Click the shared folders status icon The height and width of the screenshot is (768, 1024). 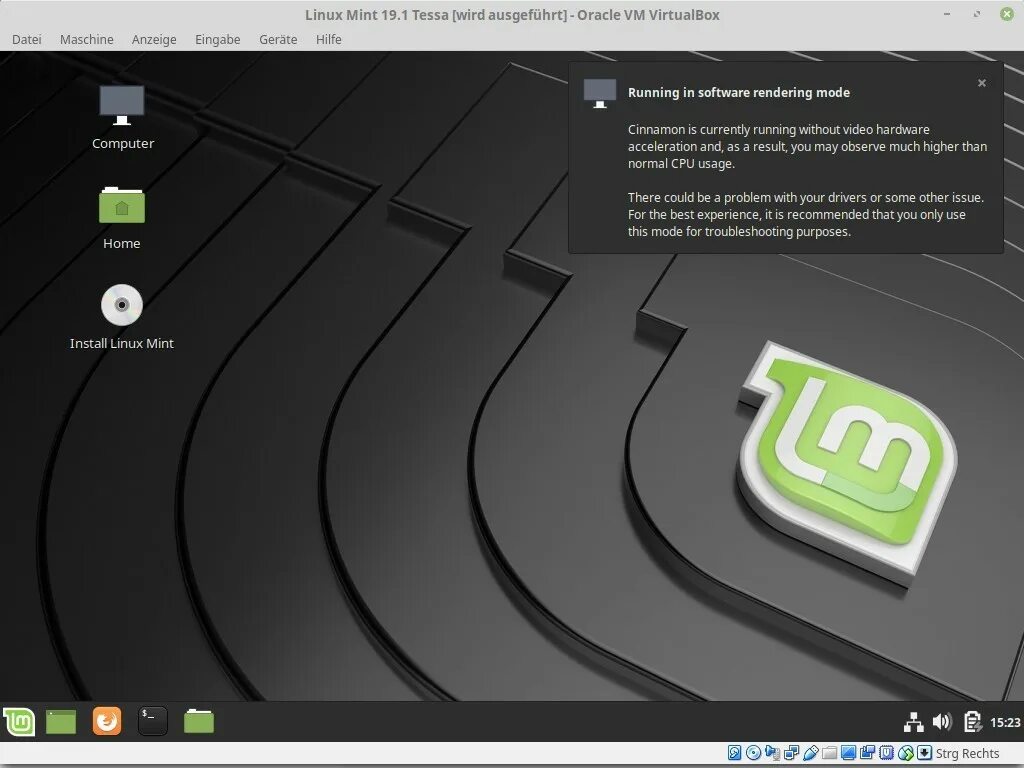pos(830,753)
